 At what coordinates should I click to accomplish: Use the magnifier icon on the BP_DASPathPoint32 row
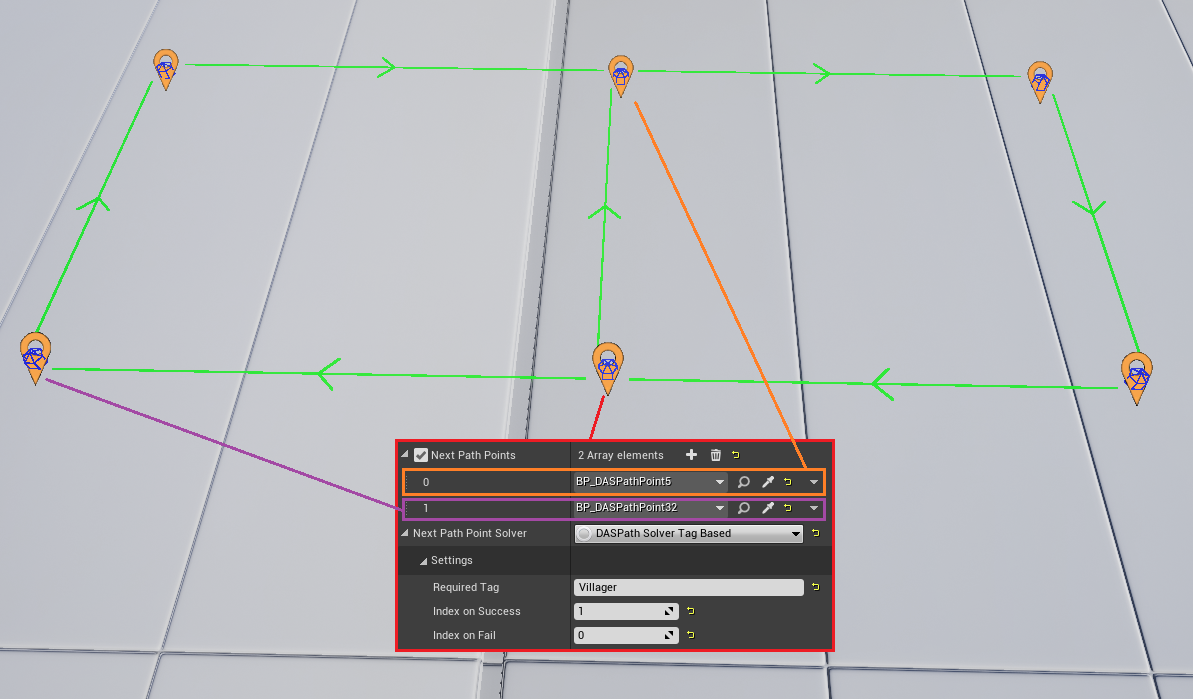tap(744, 508)
